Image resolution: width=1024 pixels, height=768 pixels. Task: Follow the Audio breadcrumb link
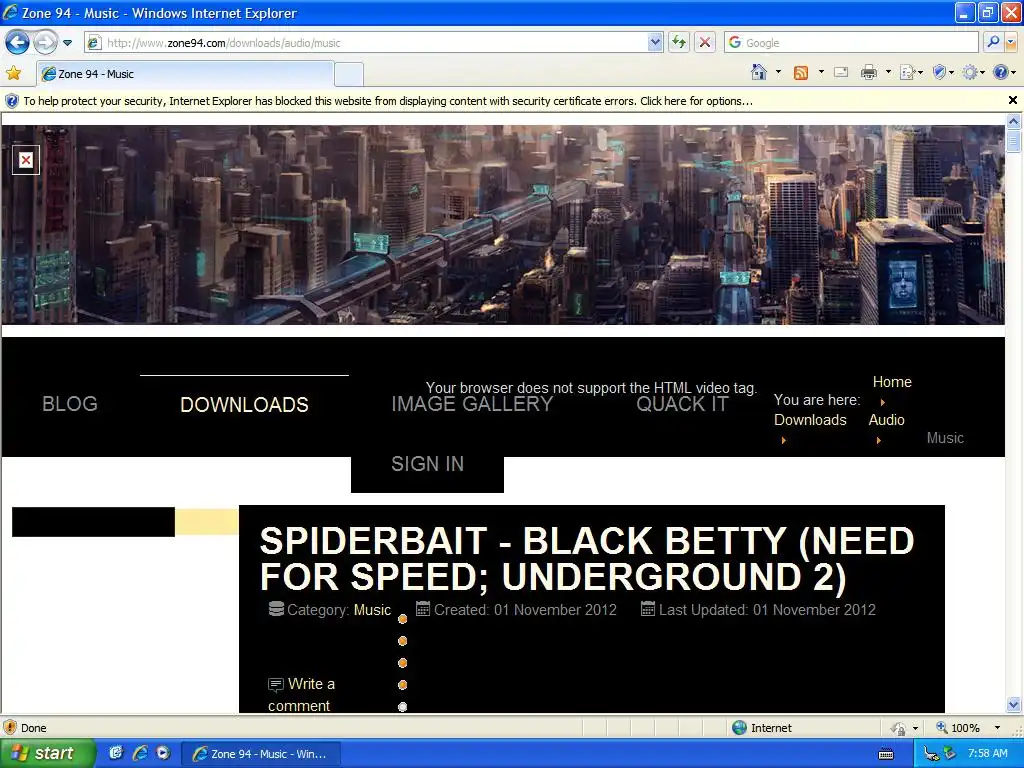[886, 420]
